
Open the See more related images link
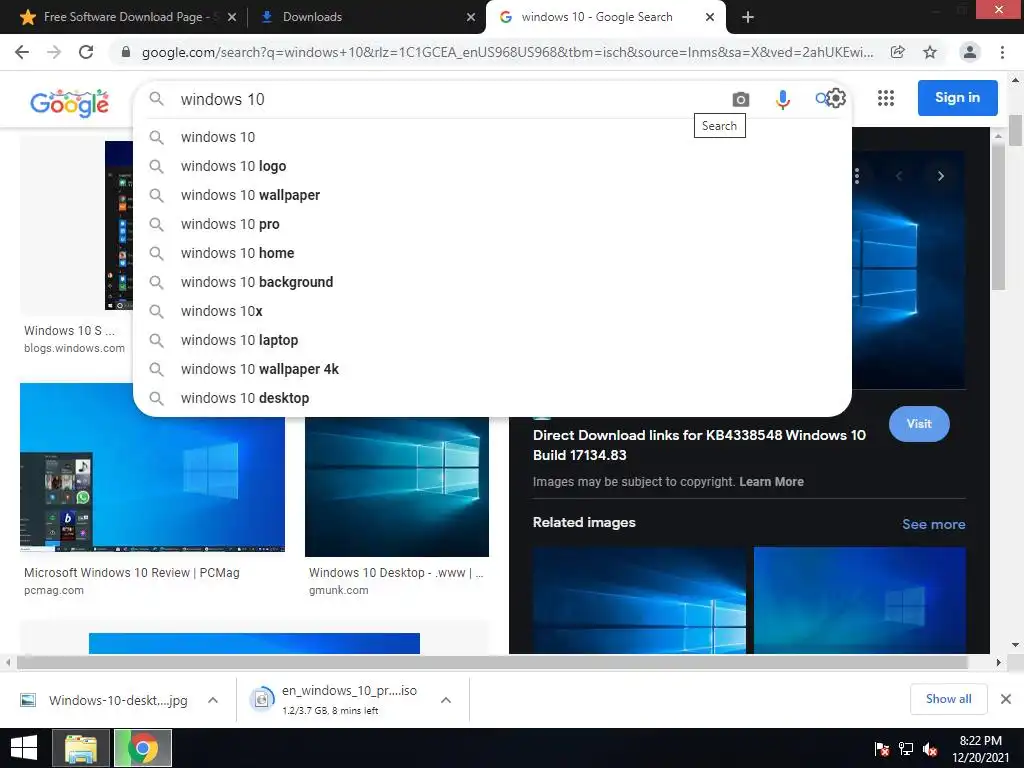point(933,524)
